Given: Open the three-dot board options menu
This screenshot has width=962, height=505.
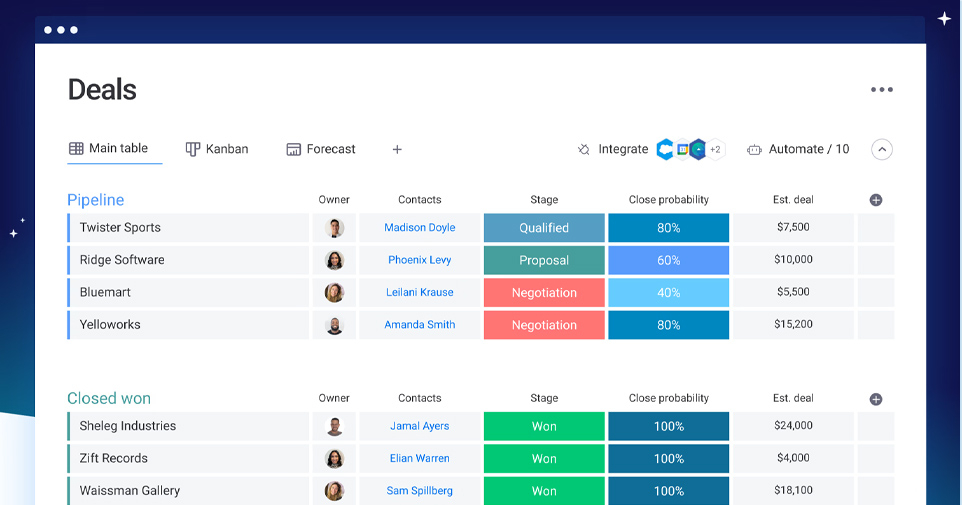Looking at the screenshot, I should pos(881,90).
